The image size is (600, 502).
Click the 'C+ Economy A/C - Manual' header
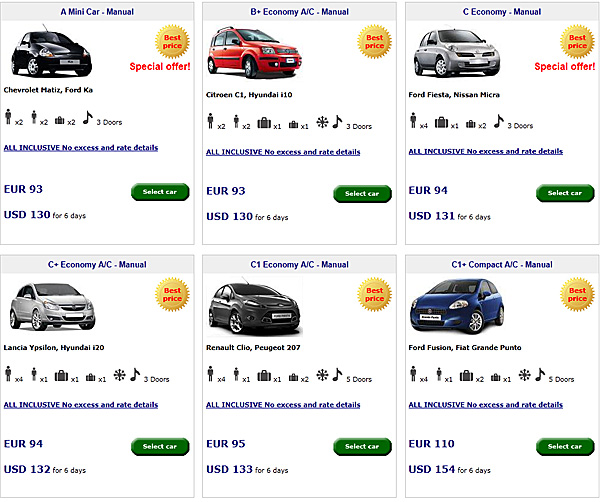[97, 265]
